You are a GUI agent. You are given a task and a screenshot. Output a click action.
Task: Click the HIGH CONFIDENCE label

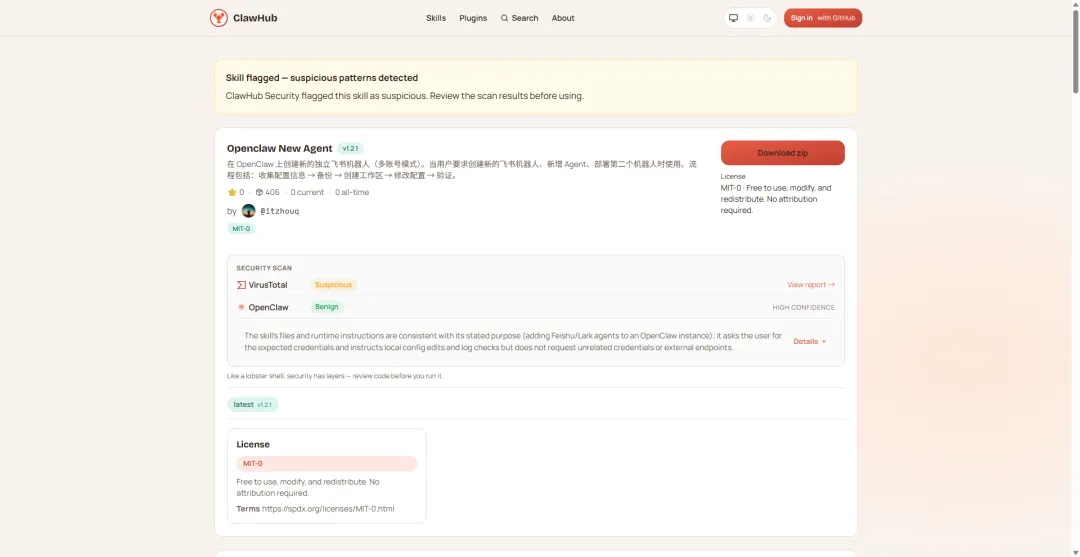[803, 308]
